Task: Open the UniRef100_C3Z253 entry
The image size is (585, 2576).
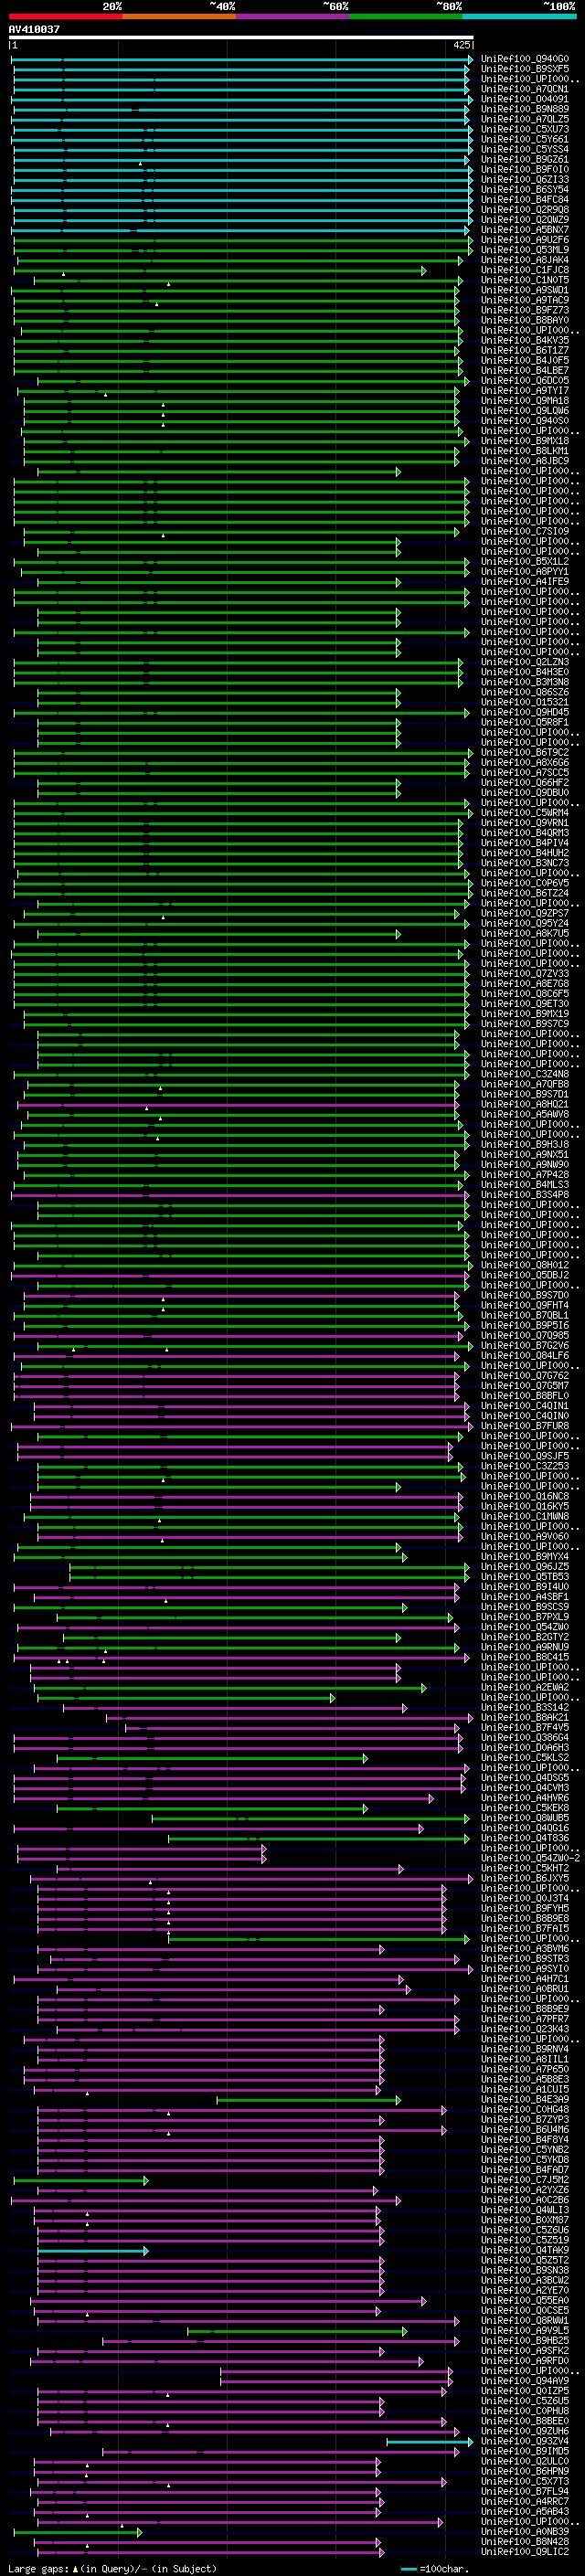Action: [525, 1466]
